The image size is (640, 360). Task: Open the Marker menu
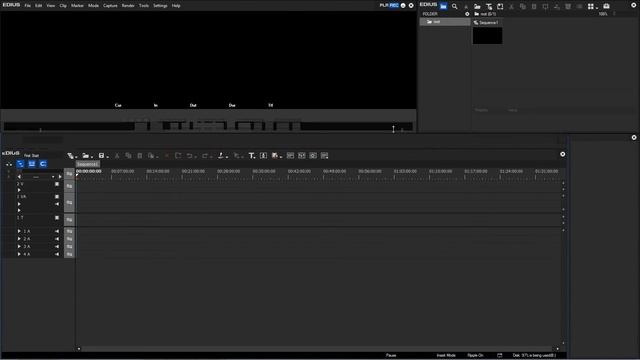[x=77, y=6]
